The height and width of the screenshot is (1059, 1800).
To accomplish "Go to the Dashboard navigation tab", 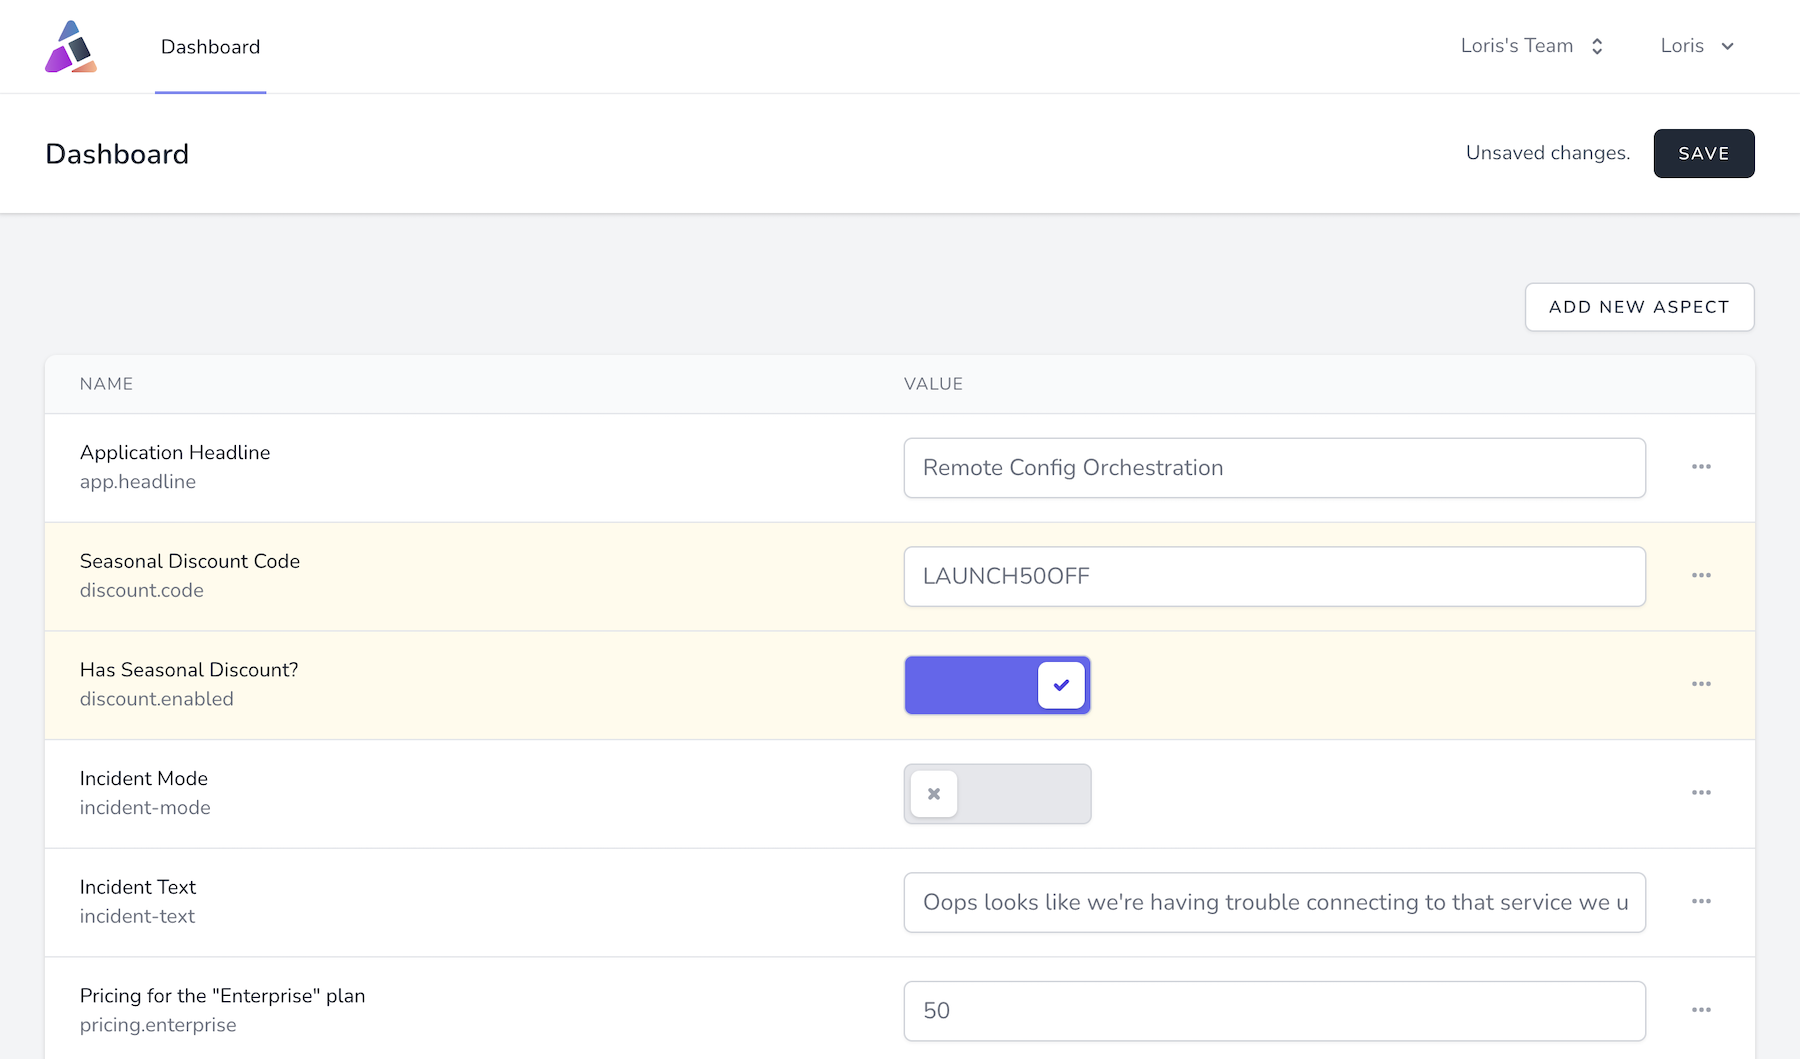I will pos(210,47).
